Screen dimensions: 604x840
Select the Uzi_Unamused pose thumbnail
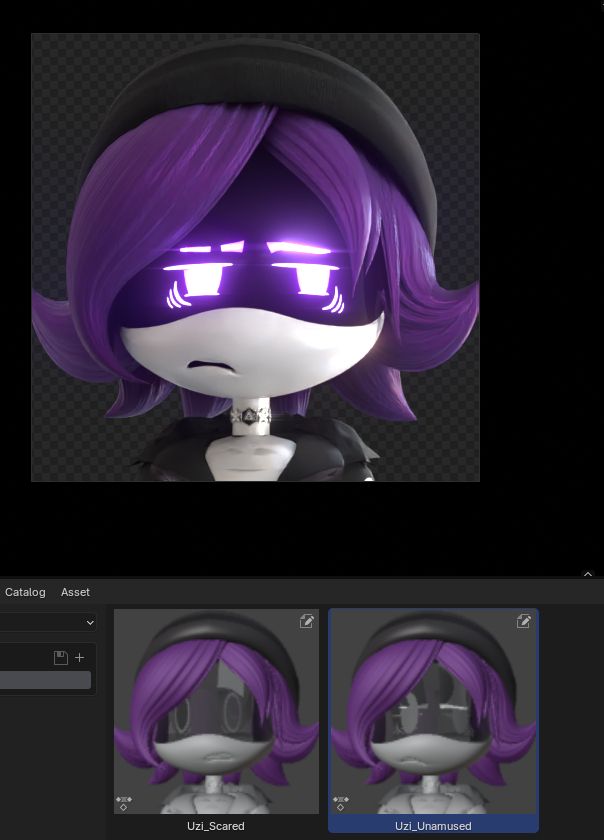tap(434, 711)
